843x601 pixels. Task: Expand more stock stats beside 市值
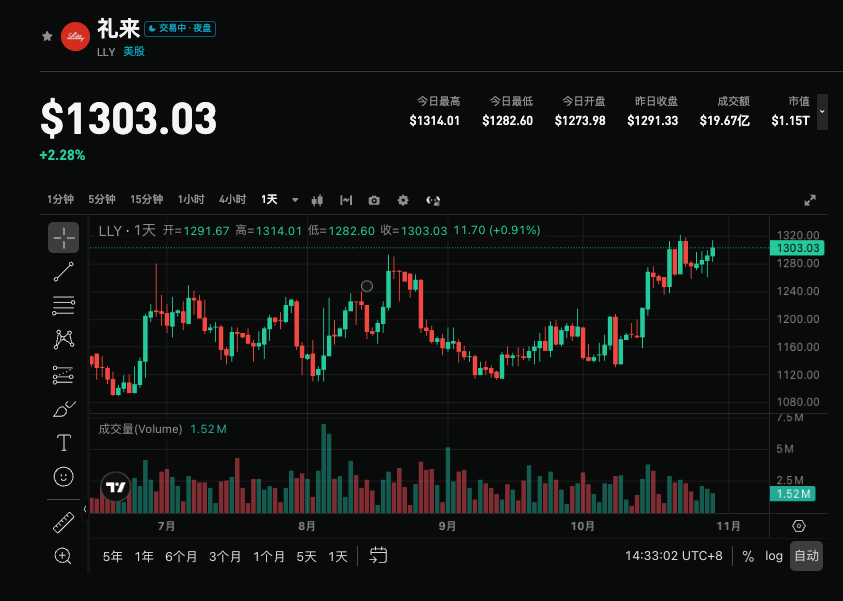coord(822,112)
